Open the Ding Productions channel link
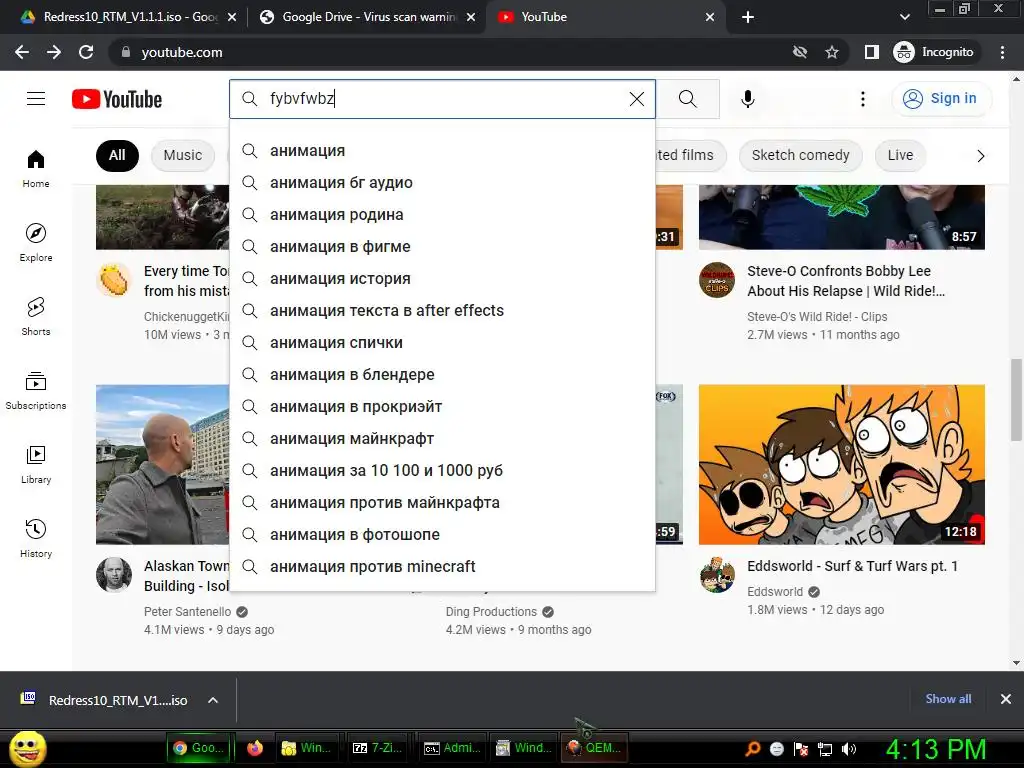The height and width of the screenshot is (768, 1024). [491, 612]
